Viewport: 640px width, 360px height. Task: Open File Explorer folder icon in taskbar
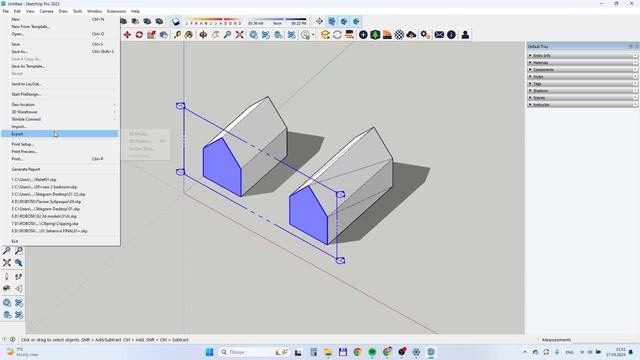(328, 352)
